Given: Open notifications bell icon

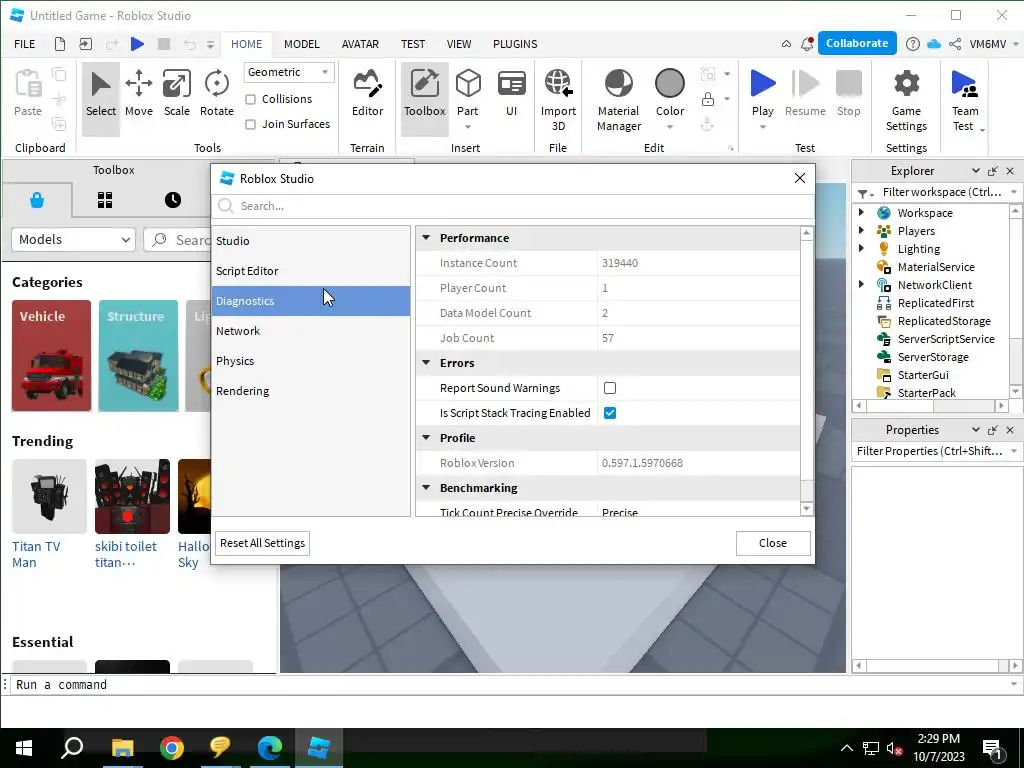Looking at the screenshot, I should [807, 44].
